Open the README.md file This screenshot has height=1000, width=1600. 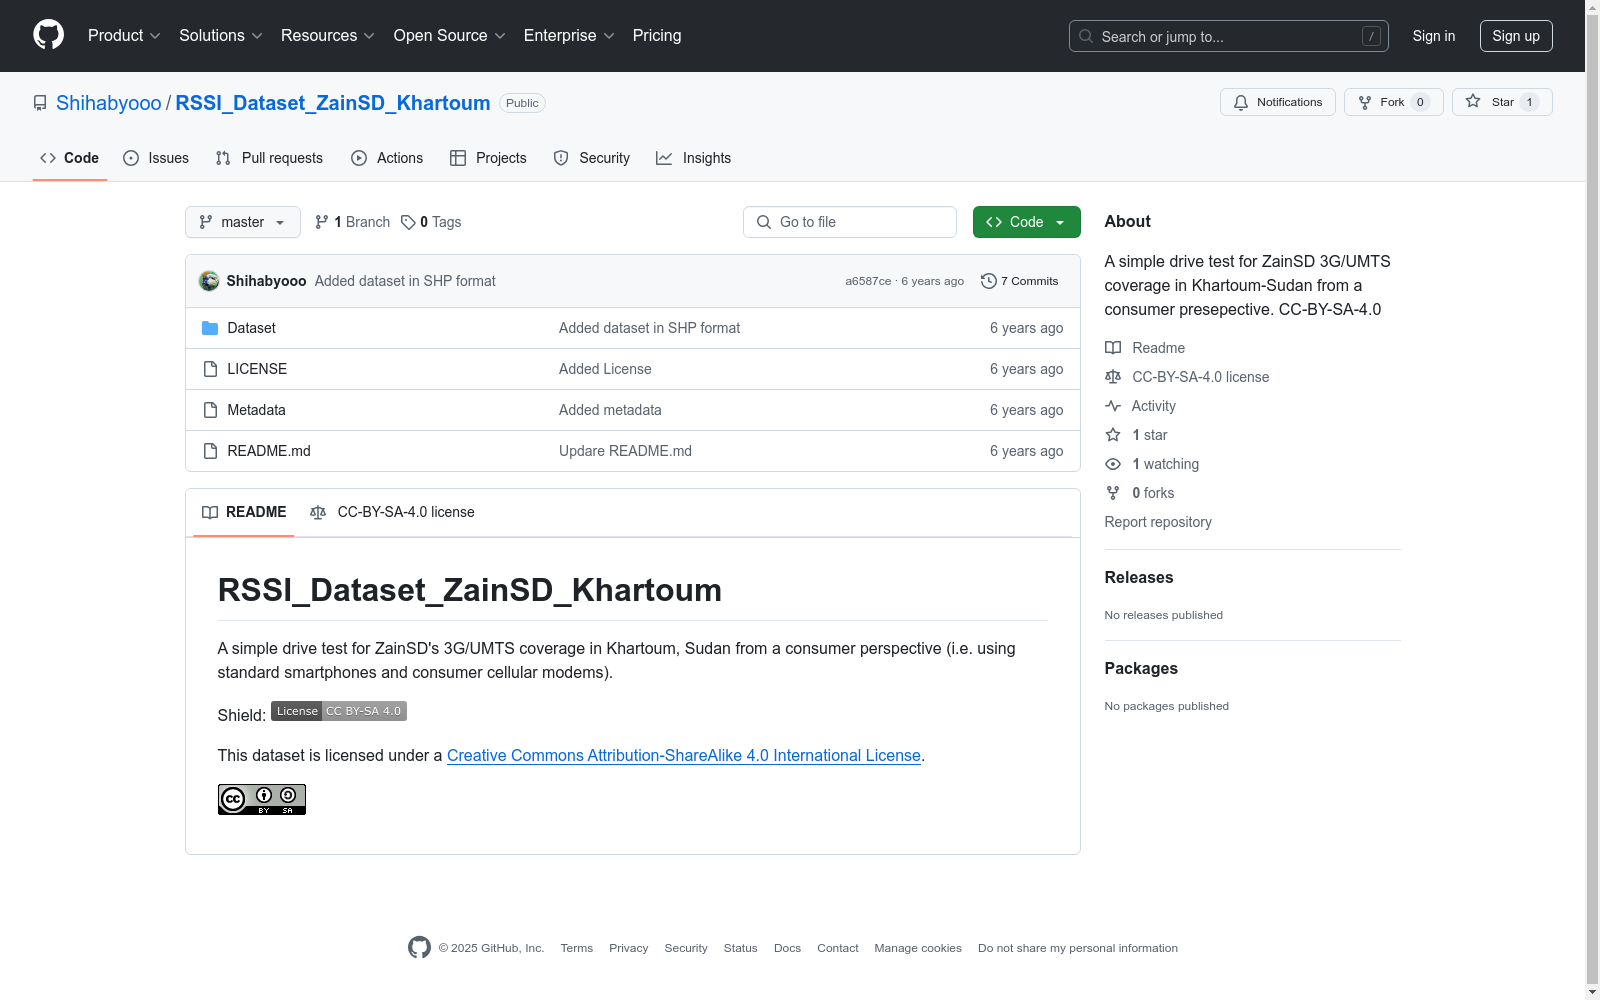coord(269,451)
